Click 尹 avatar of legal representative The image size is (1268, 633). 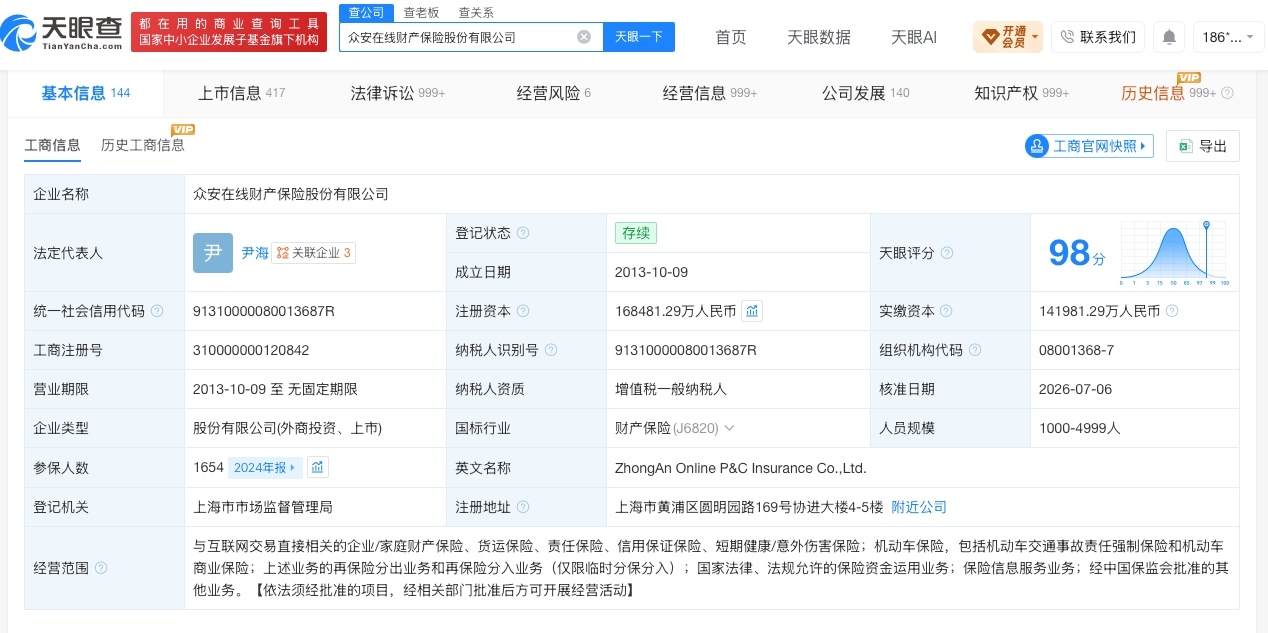213,253
